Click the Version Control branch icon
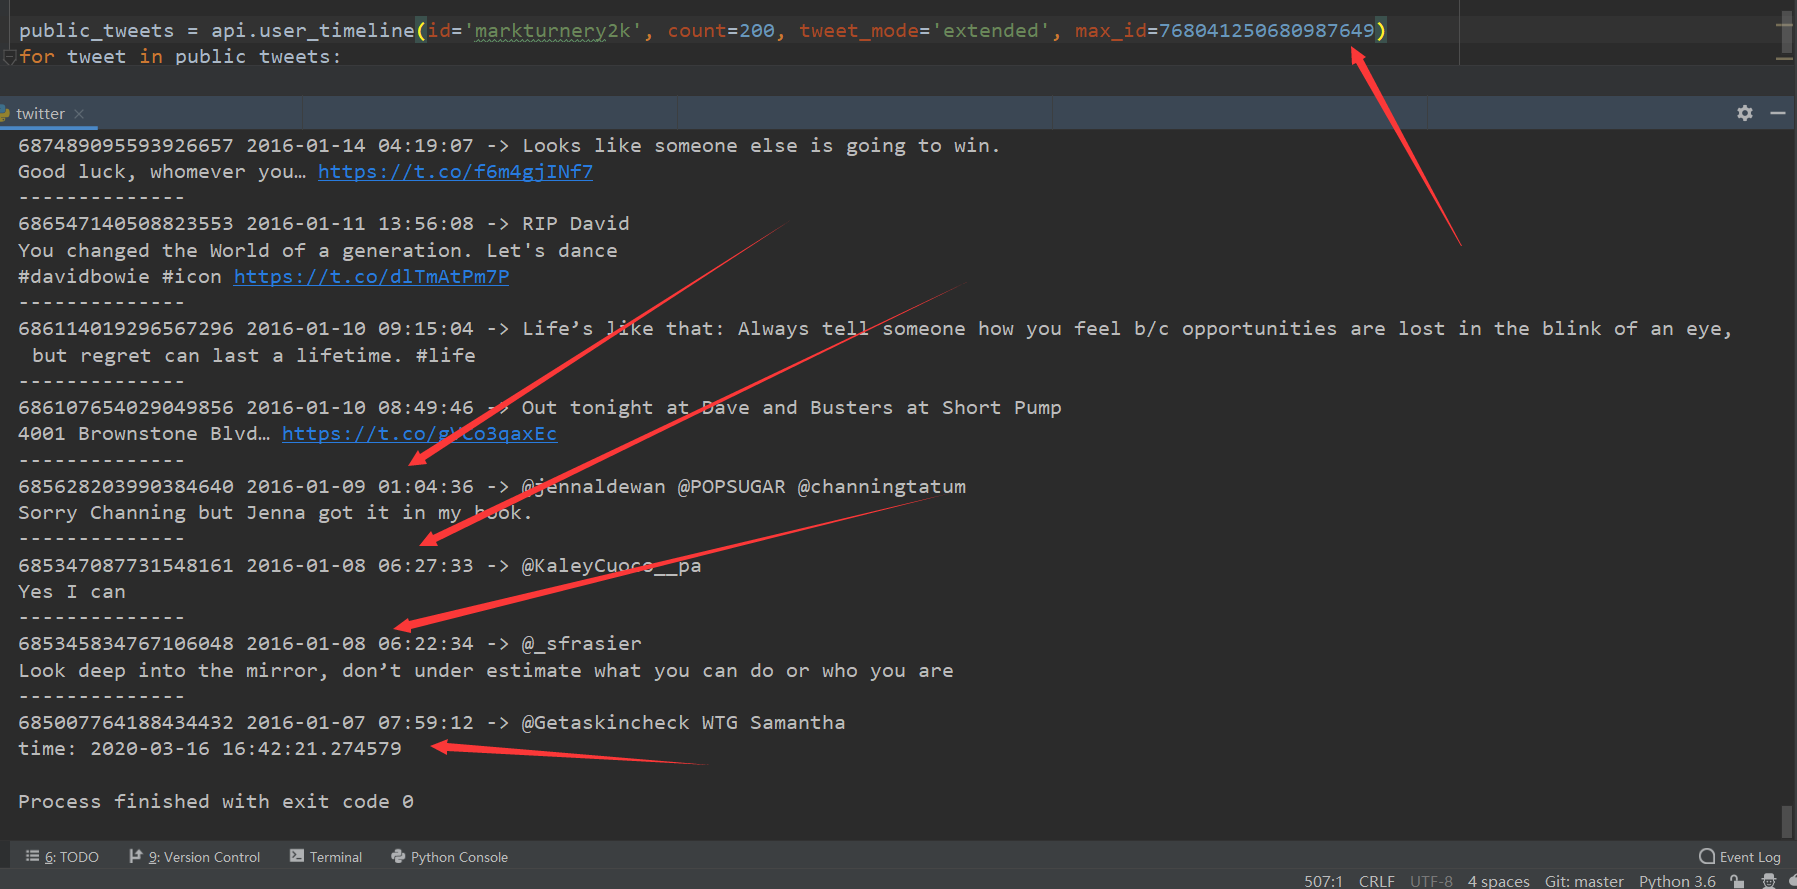 coord(135,856)
